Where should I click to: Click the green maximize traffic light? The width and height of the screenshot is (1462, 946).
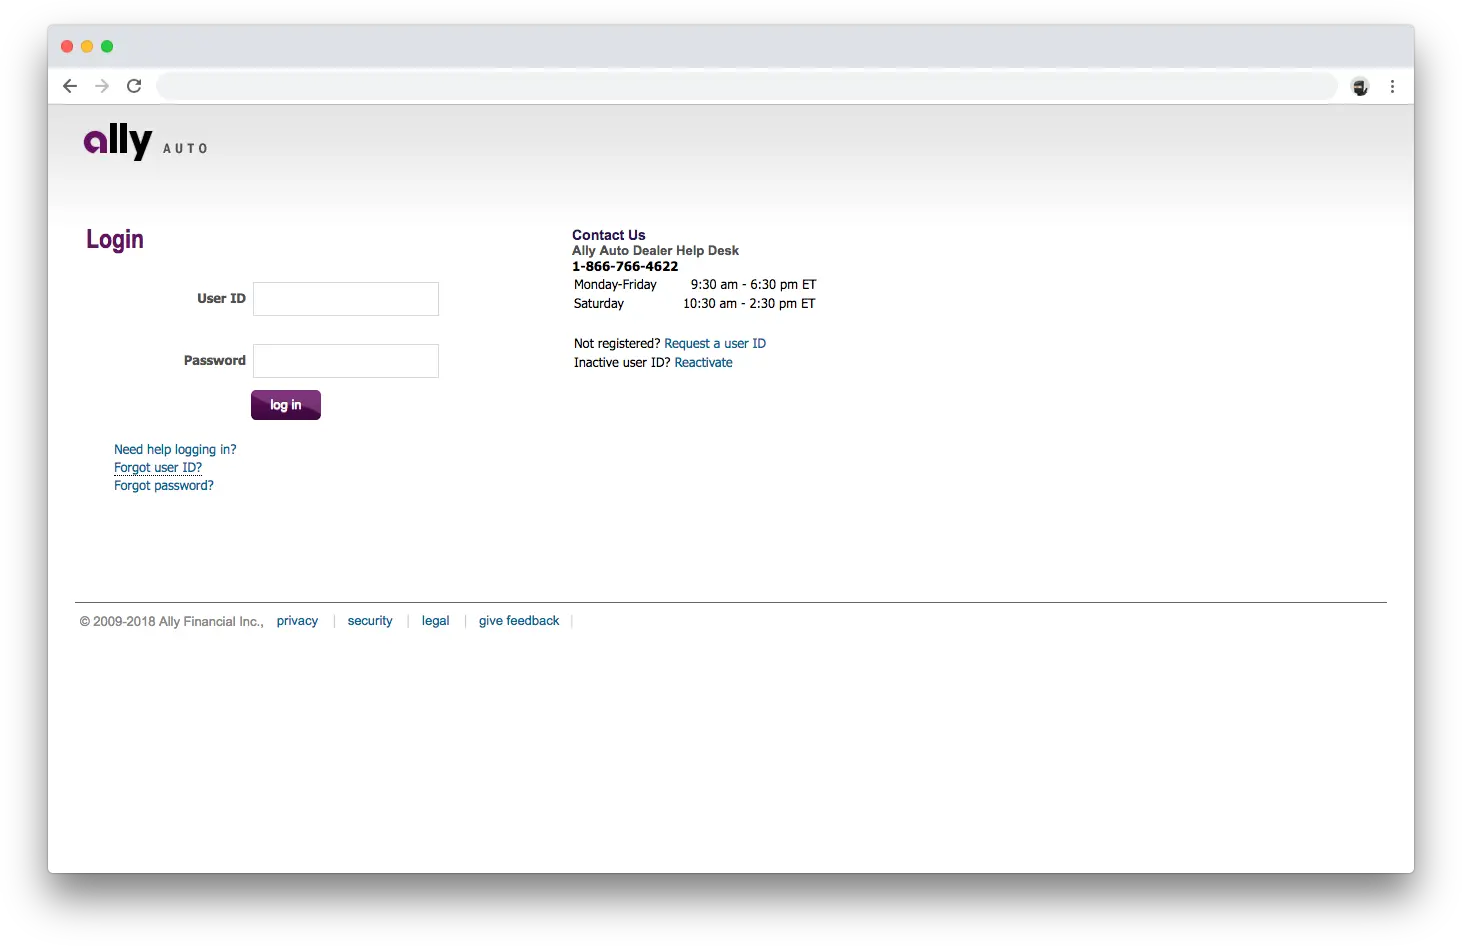pos(106,46)
